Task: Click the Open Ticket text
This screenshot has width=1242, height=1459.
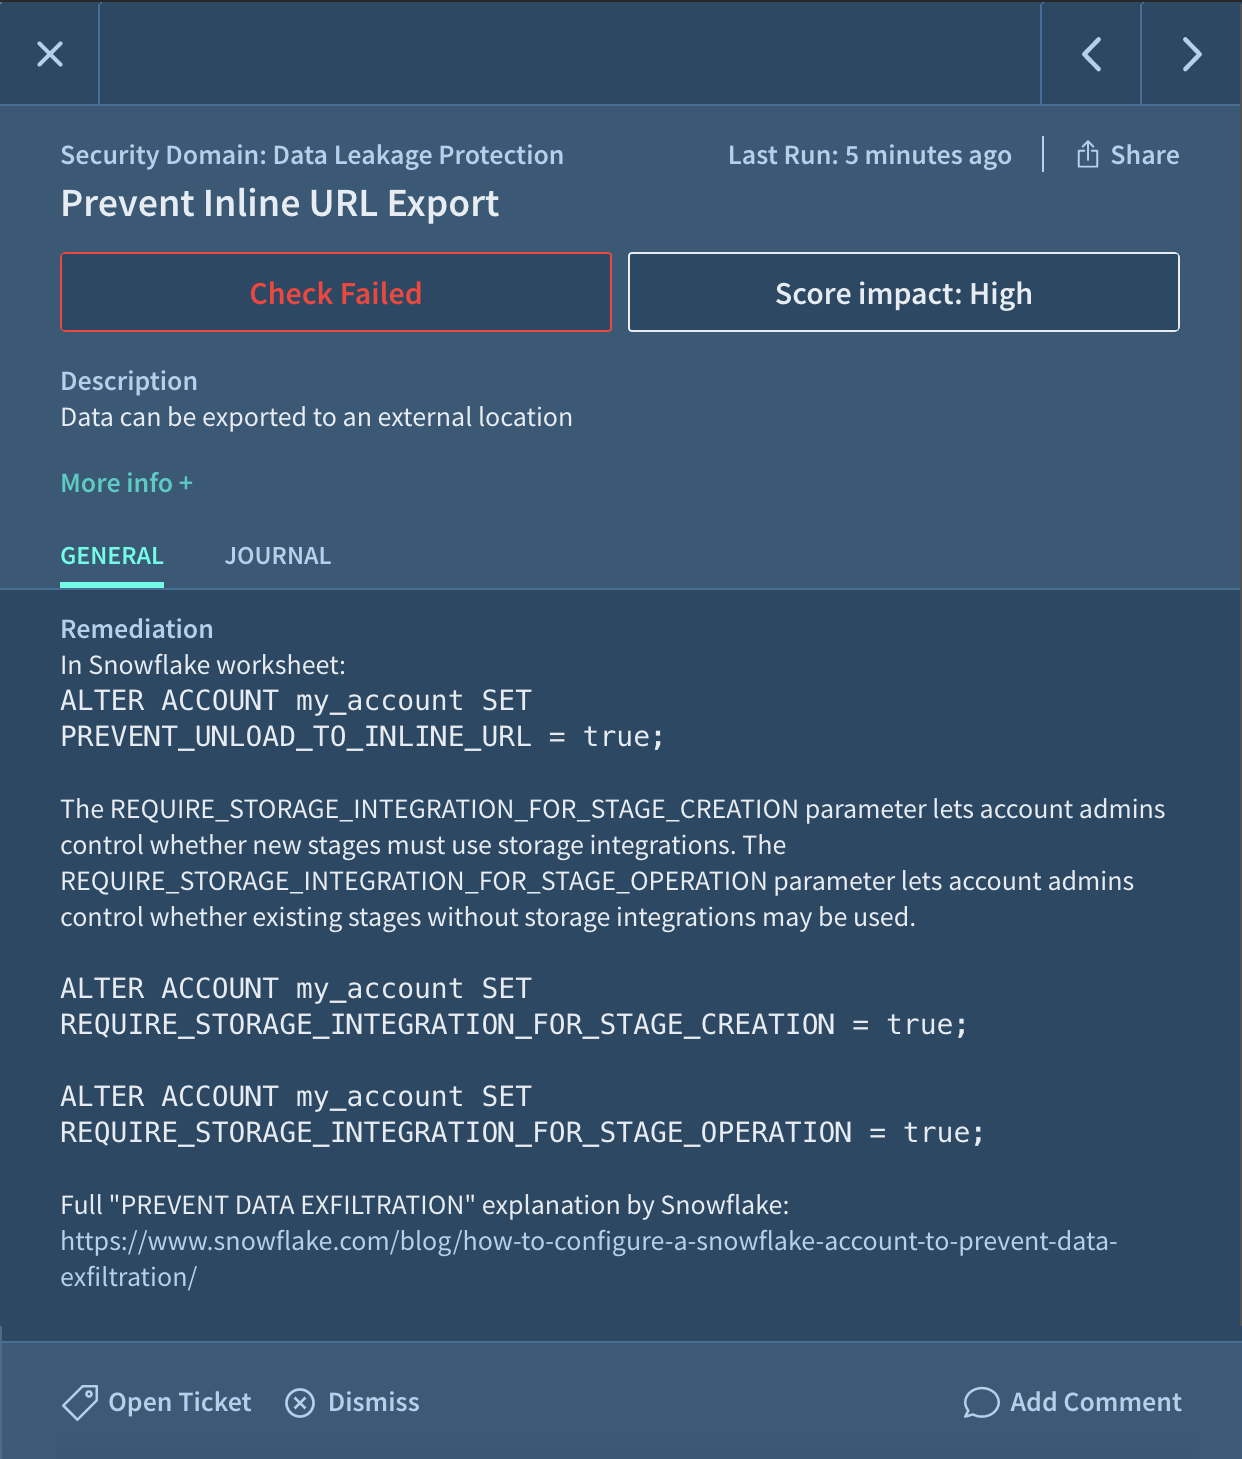Action: 180,1402
